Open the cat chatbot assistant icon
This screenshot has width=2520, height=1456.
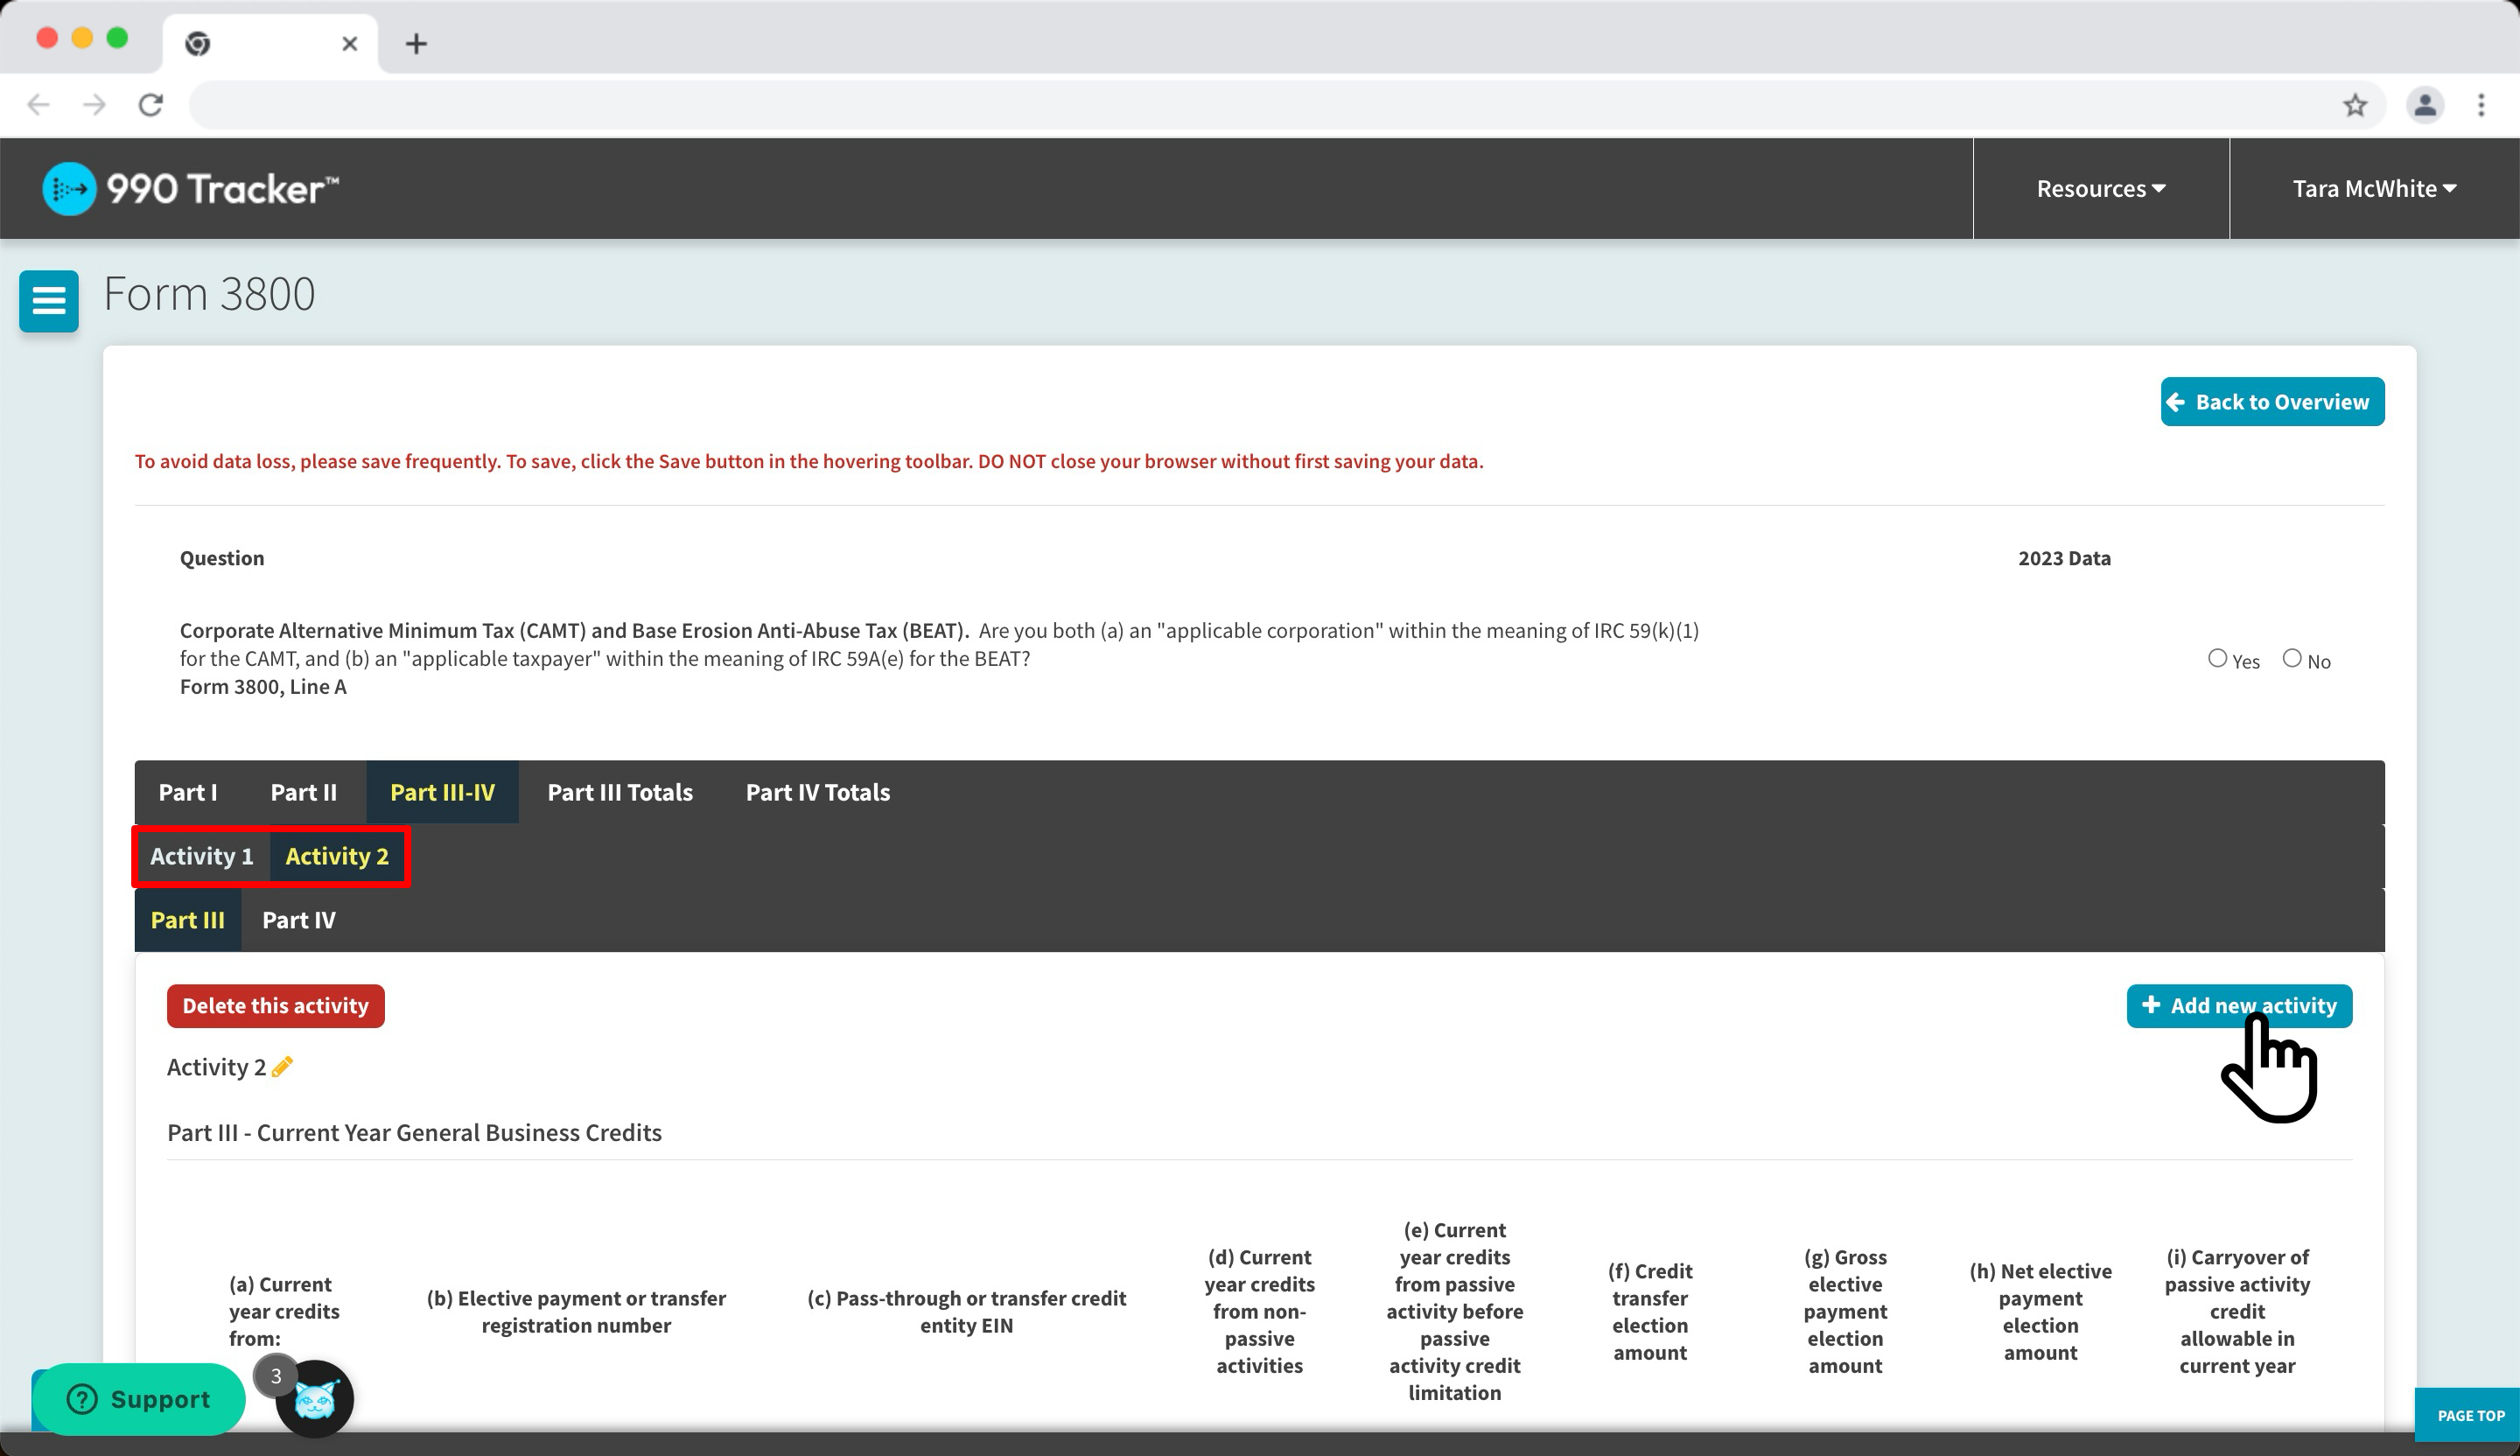coord(315,1400)
